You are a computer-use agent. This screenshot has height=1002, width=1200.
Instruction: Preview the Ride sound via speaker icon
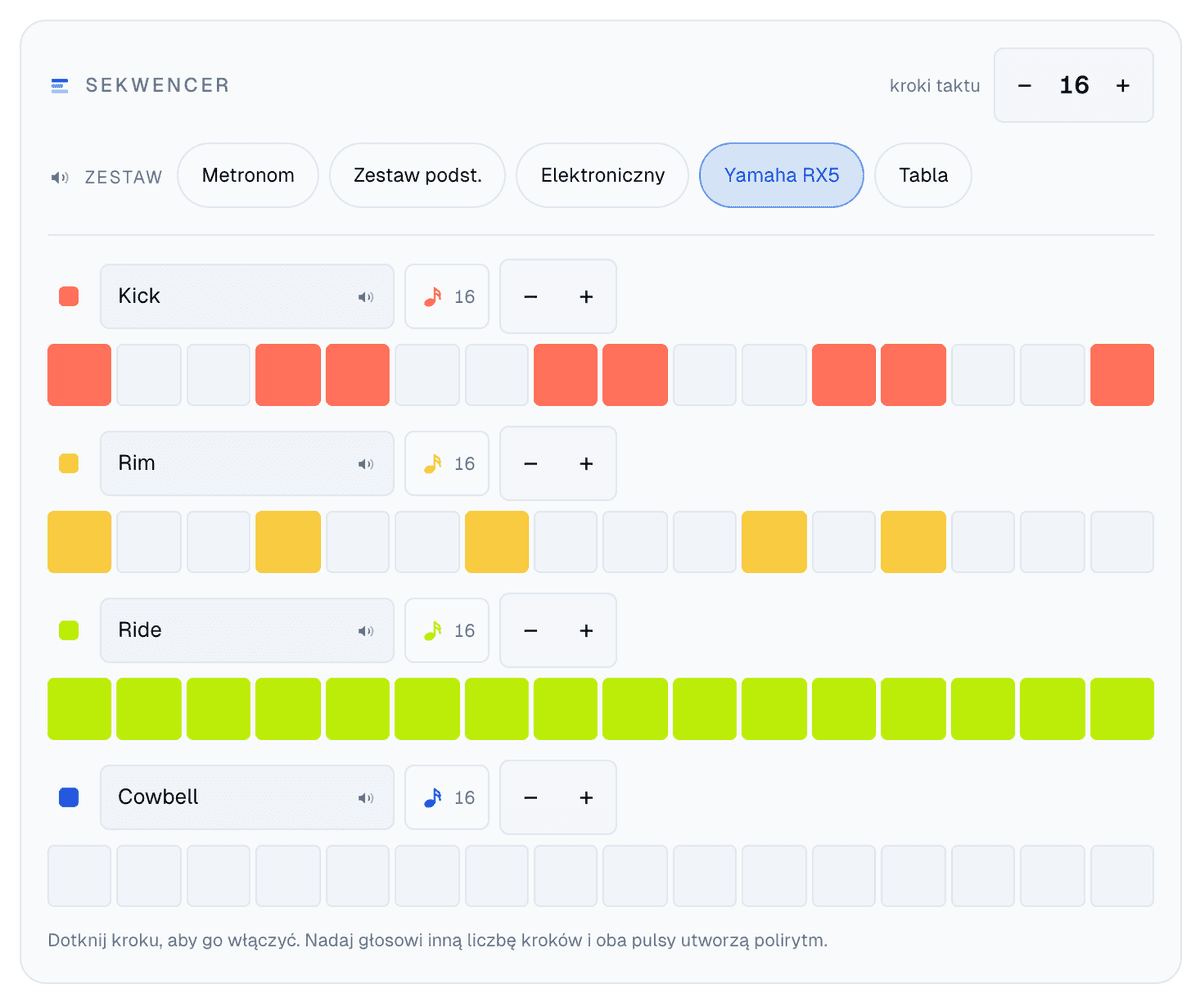[x=366, y=631]
